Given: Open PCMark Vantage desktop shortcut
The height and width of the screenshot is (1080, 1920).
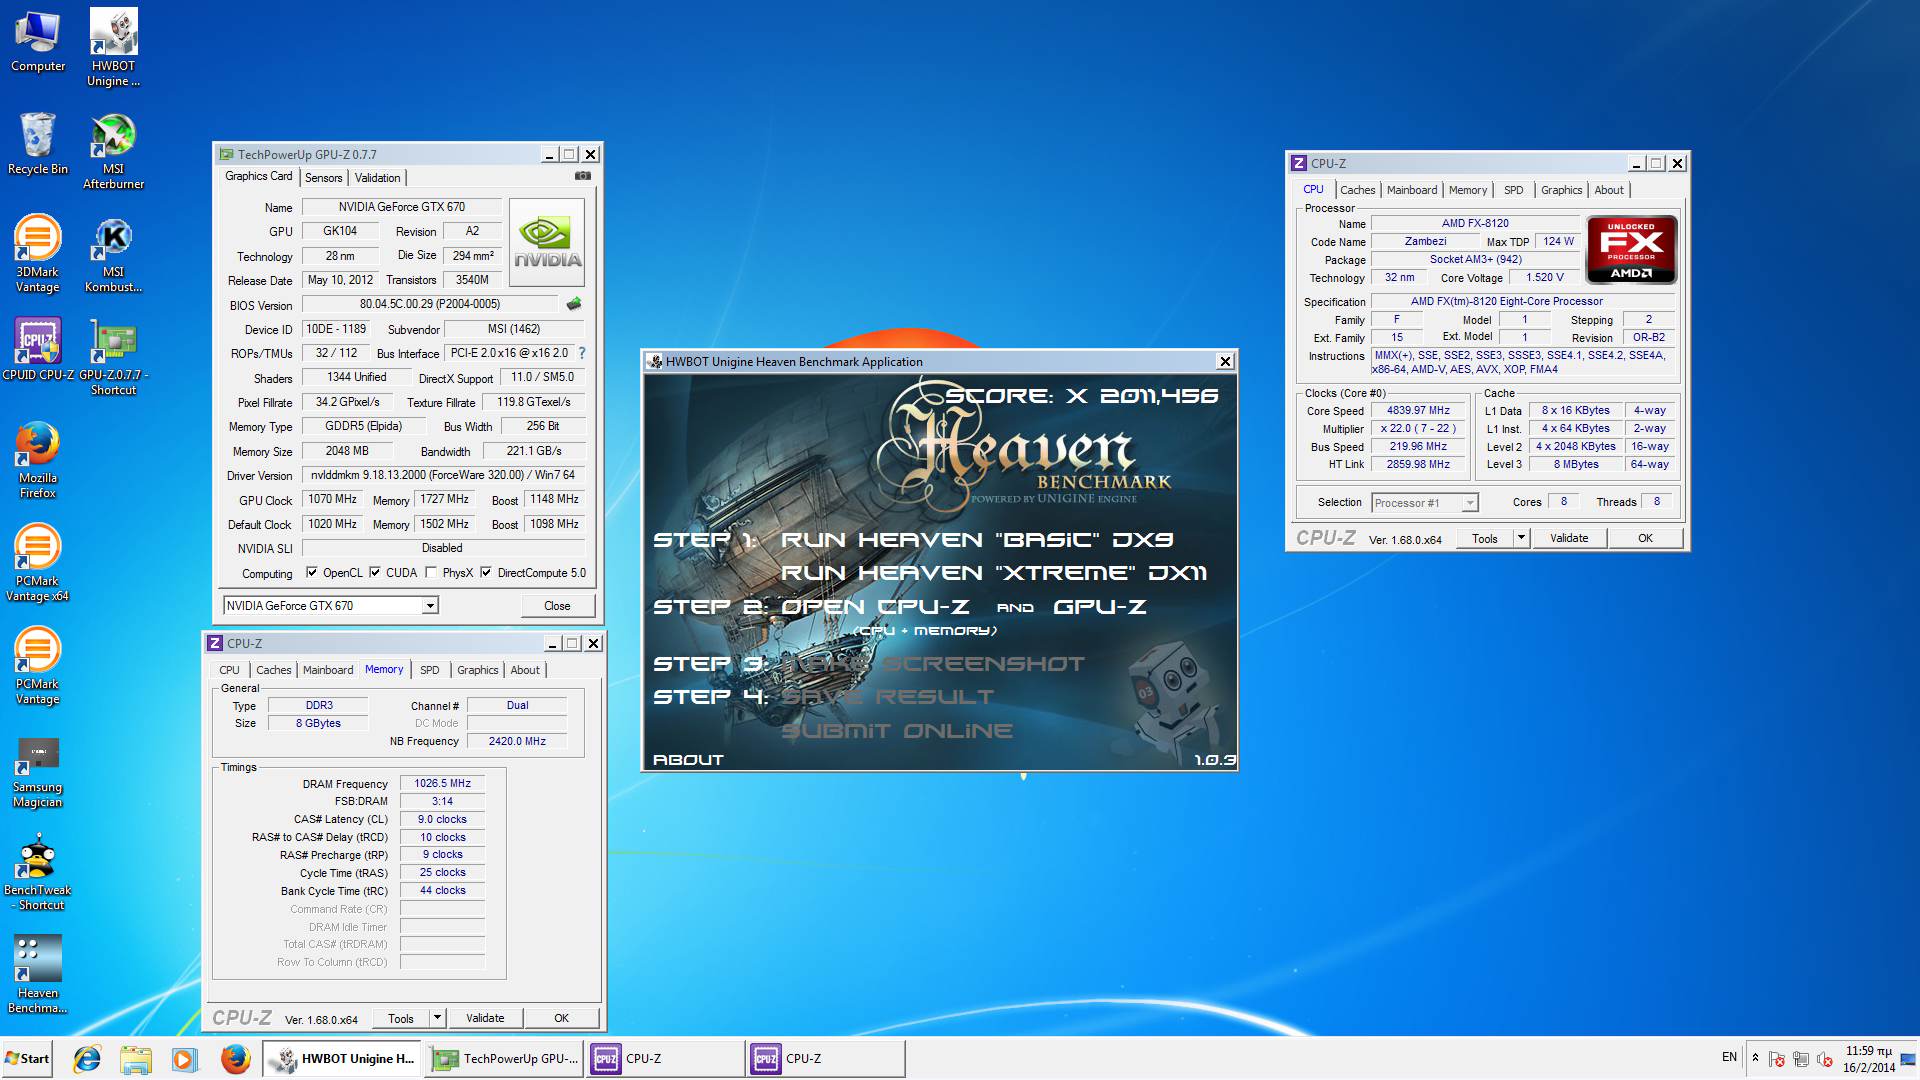Looking at the screenshot, I should pos(37,666).
